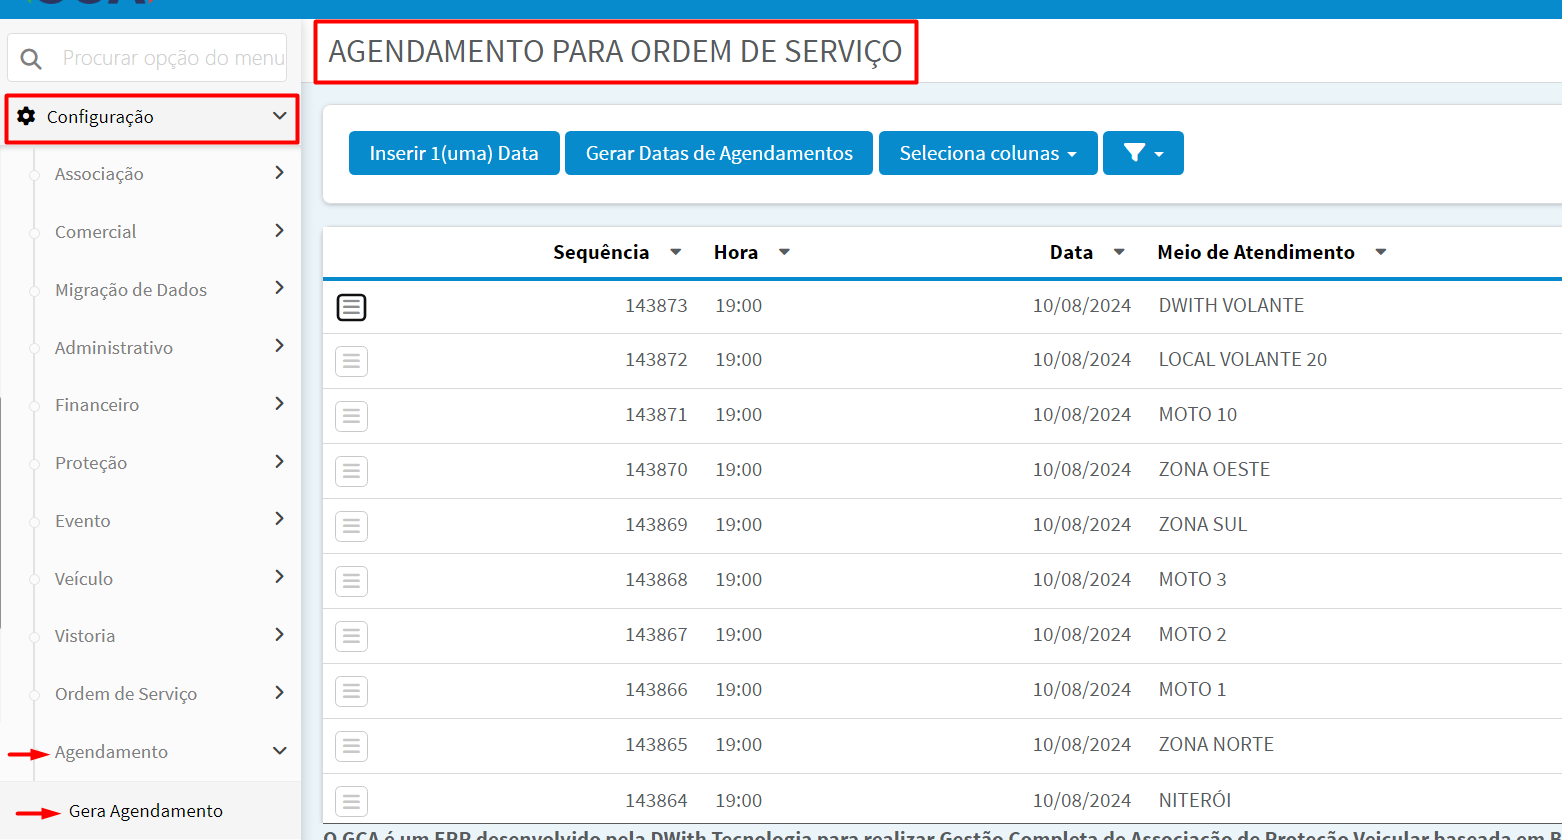Open row menu icon for sequence 143873

(x=351, y=307)
